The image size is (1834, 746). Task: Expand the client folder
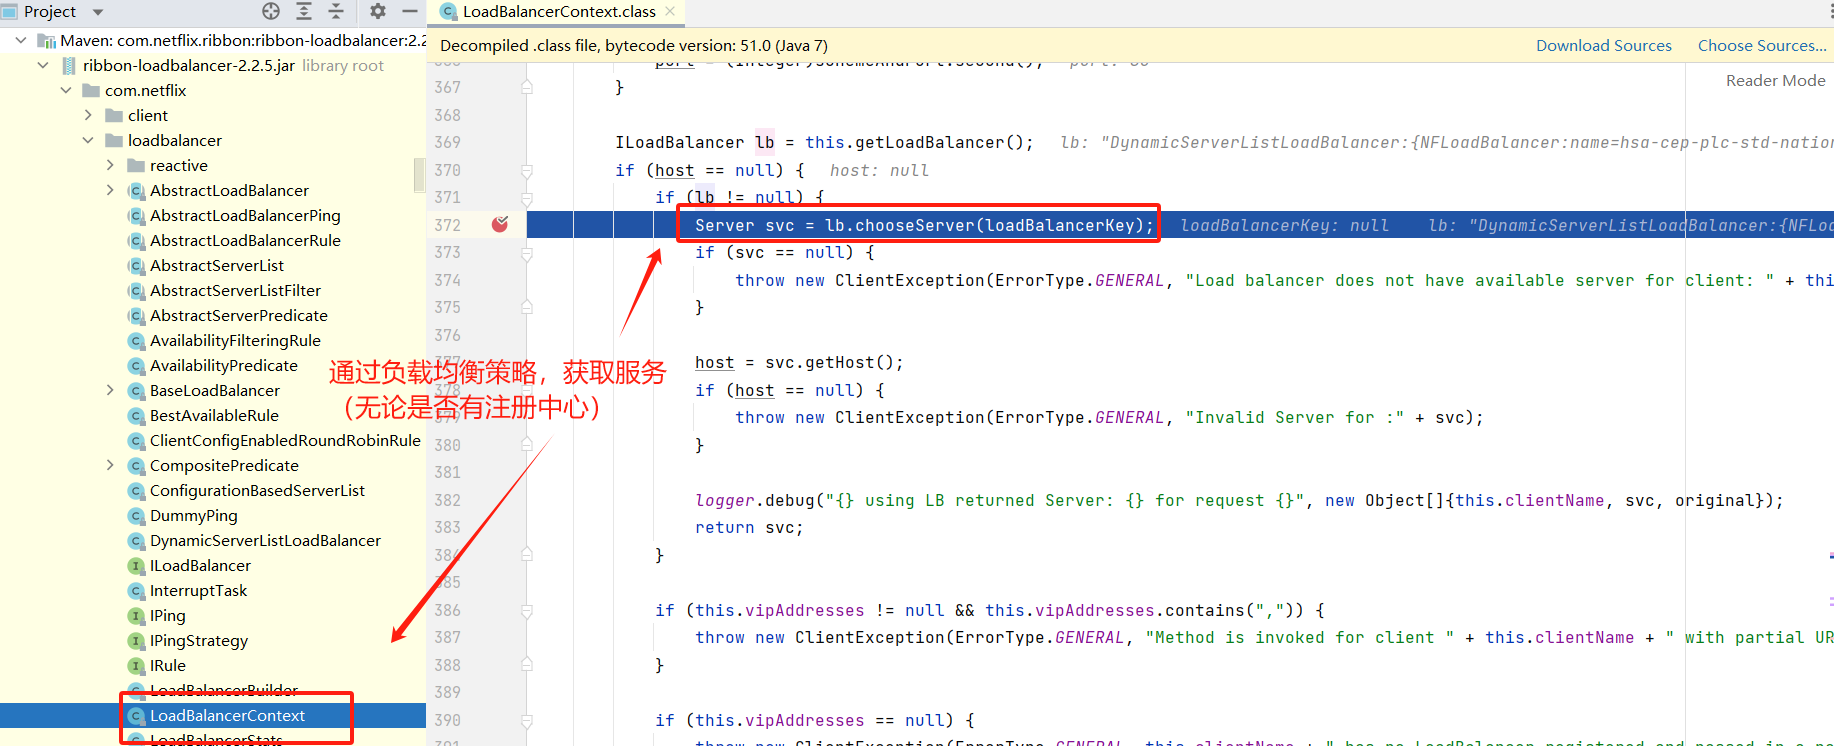[x=88, y=116]
